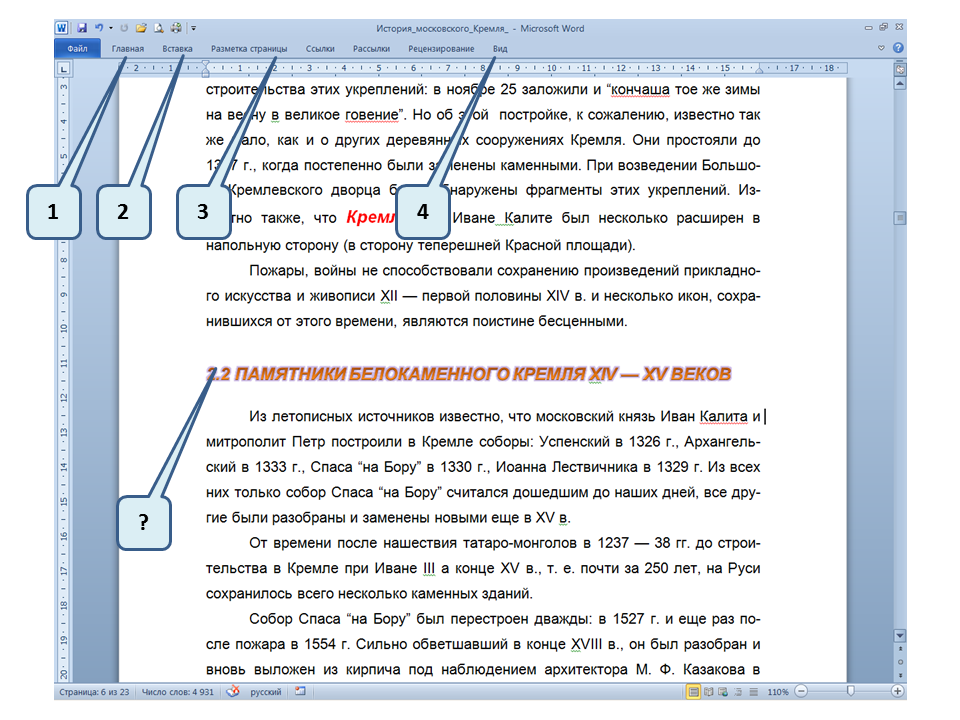Image resolution: width=960 pixels, height=720 pixels.
Task: Open the Рецензирование ribbon tab
Action: (441, 48)
